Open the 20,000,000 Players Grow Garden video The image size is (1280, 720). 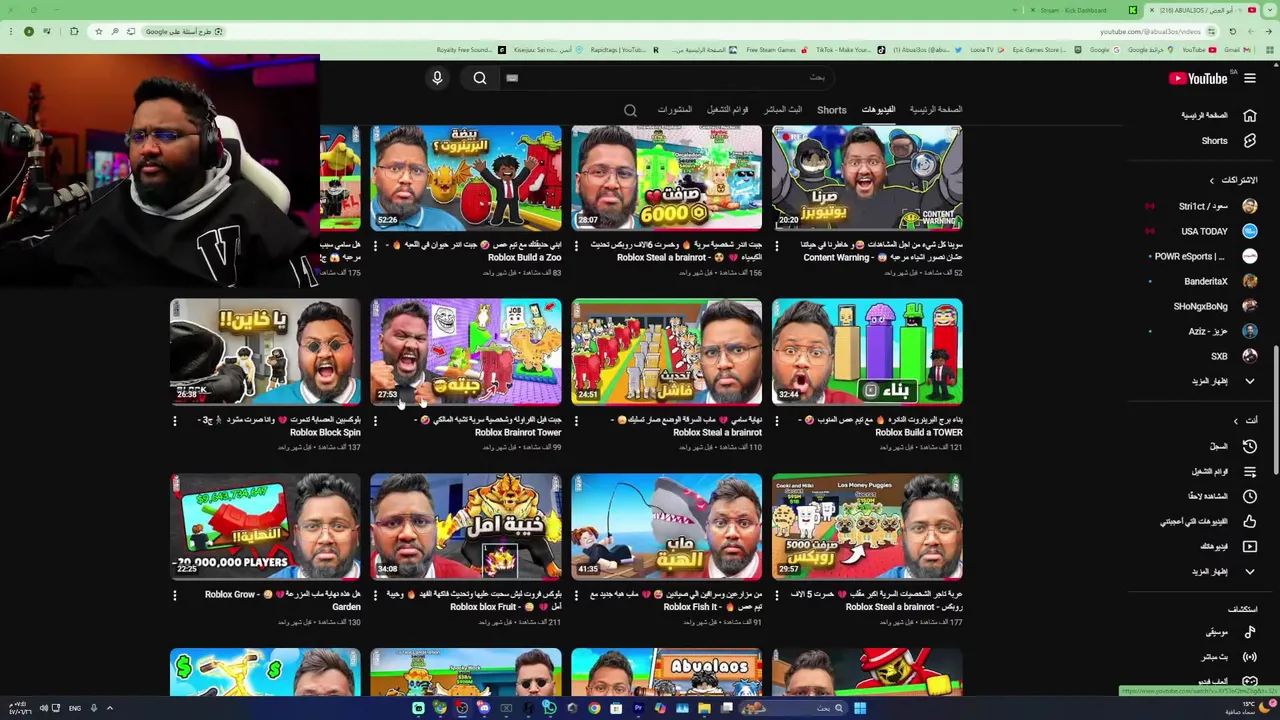[265, 527]
